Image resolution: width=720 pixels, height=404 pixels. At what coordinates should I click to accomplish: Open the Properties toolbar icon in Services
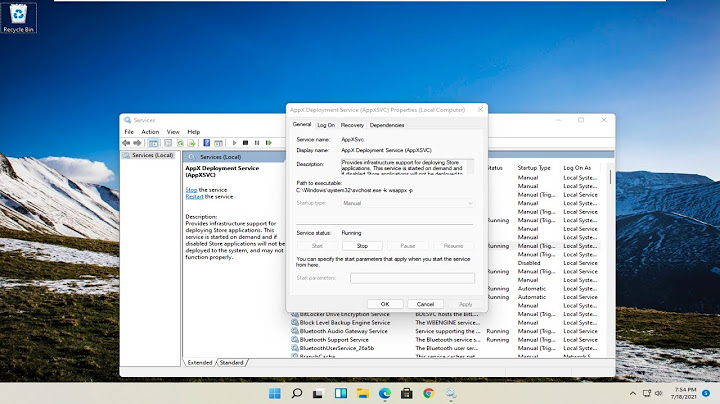pyautogui.click(x=168, y=143)
